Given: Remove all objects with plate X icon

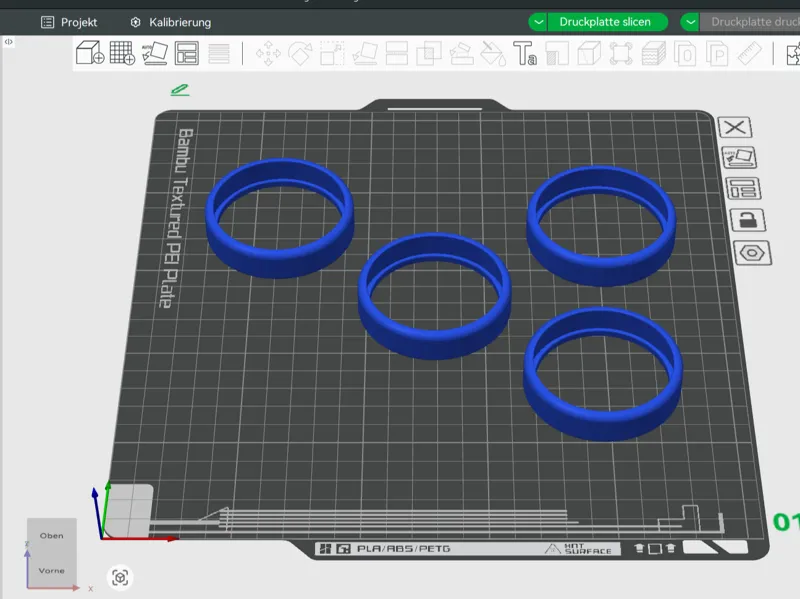Looking at the screenshot, I should [735, 127].
